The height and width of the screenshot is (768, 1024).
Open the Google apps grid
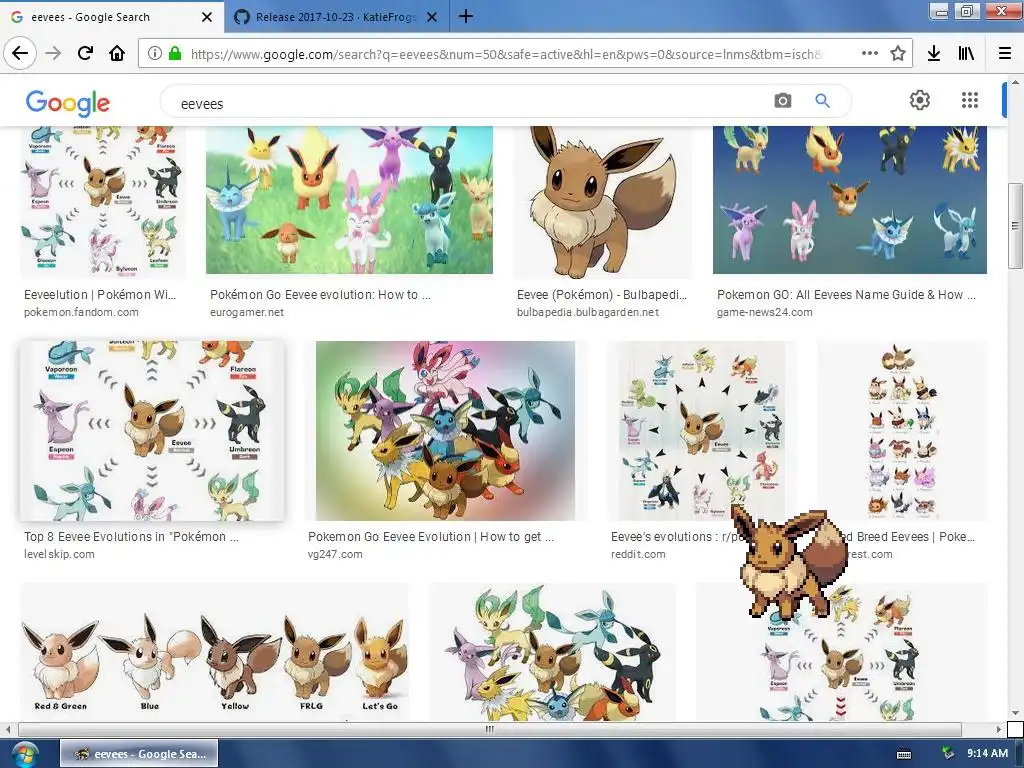[x=970, y=100]
